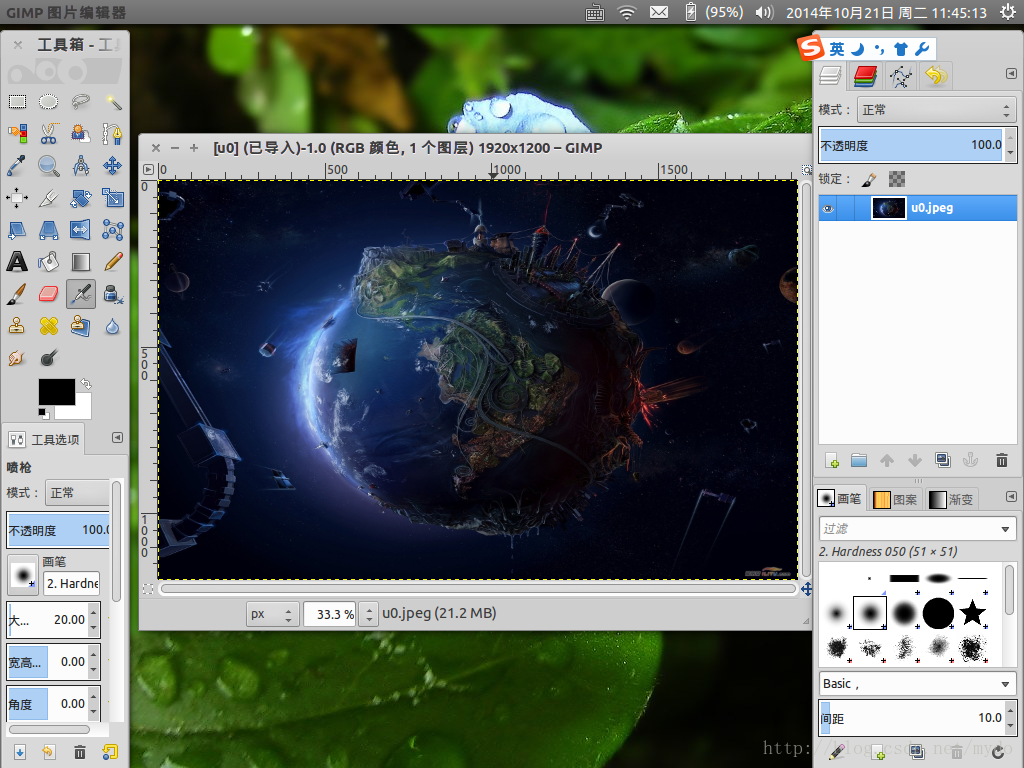The height and width of the screenshot is (768, 1024).
Task: Toggle Quick Mask at canvas bottom-left
Action: [x=148, y=589]
